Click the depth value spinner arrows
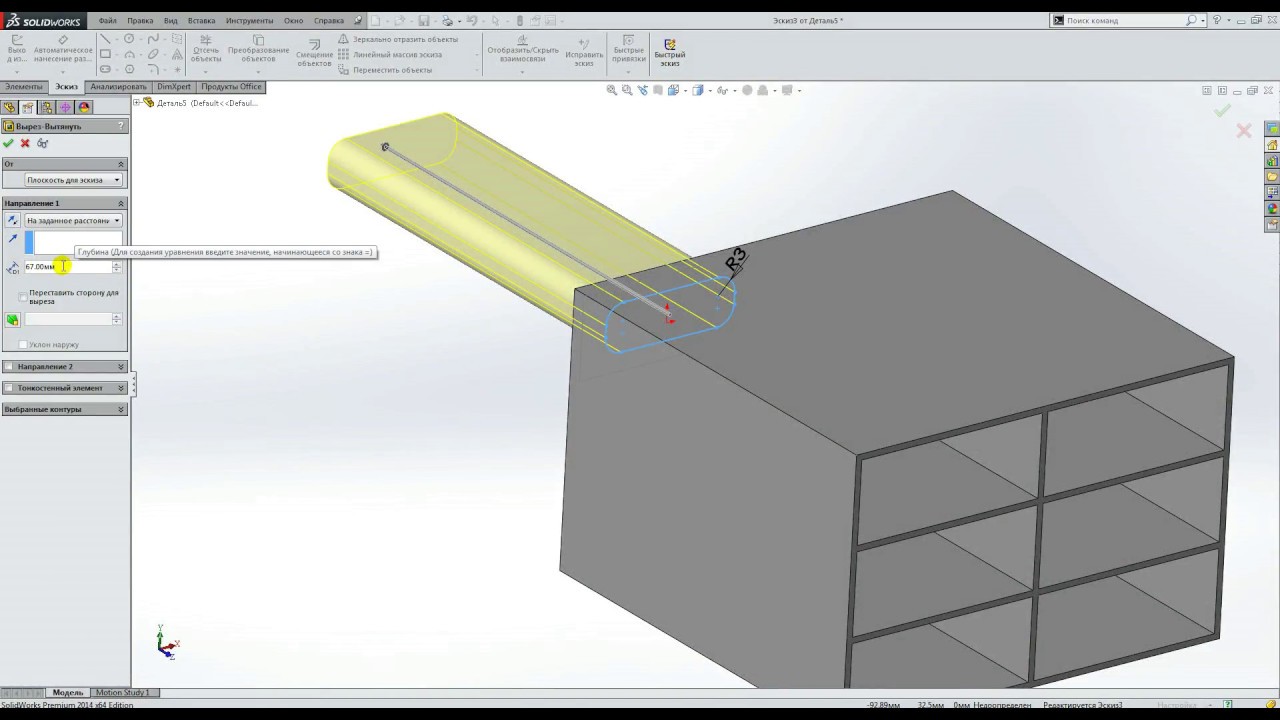The image size is (1280, 720). [x=117, y=266]
